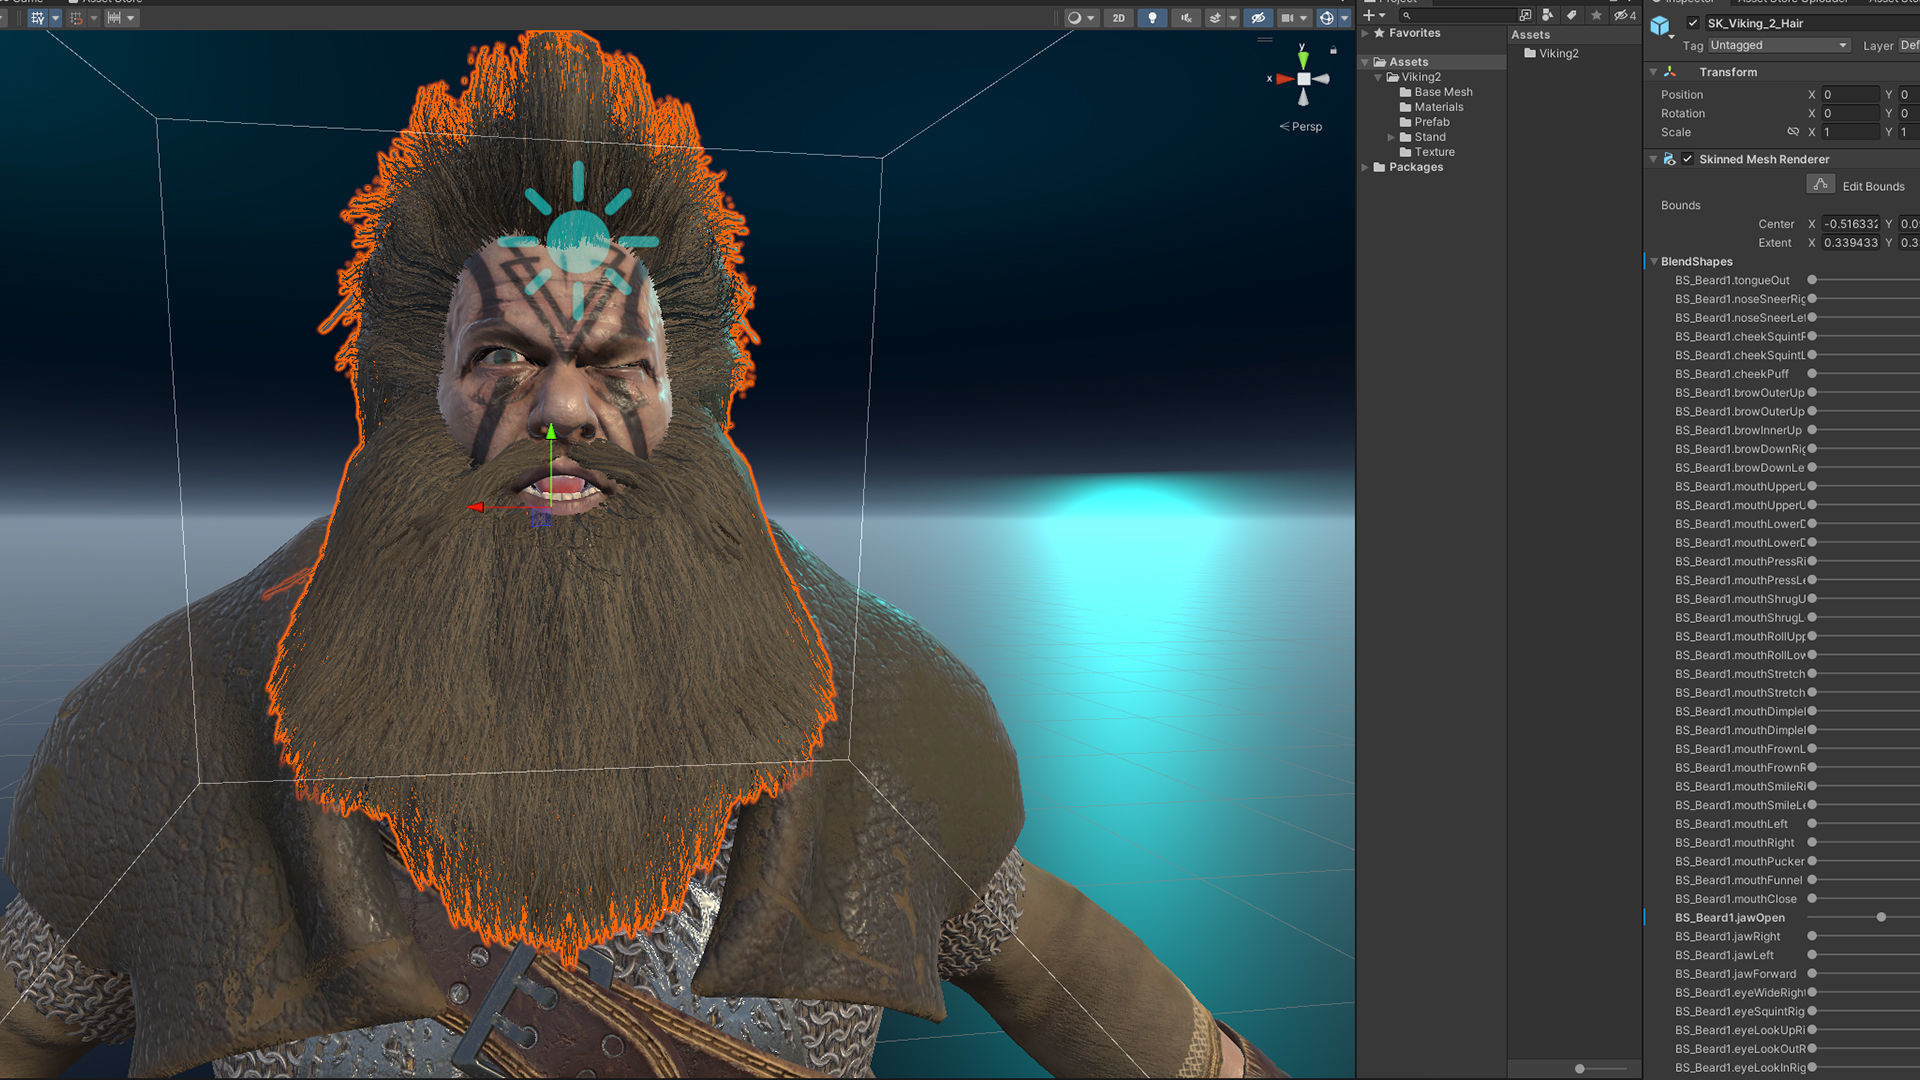Image resolution: width=1920 pixels, height=1080 pixels.
Task: Click the BS_Beard1.tongueOut slider handle
Action: coord(1812,280)
